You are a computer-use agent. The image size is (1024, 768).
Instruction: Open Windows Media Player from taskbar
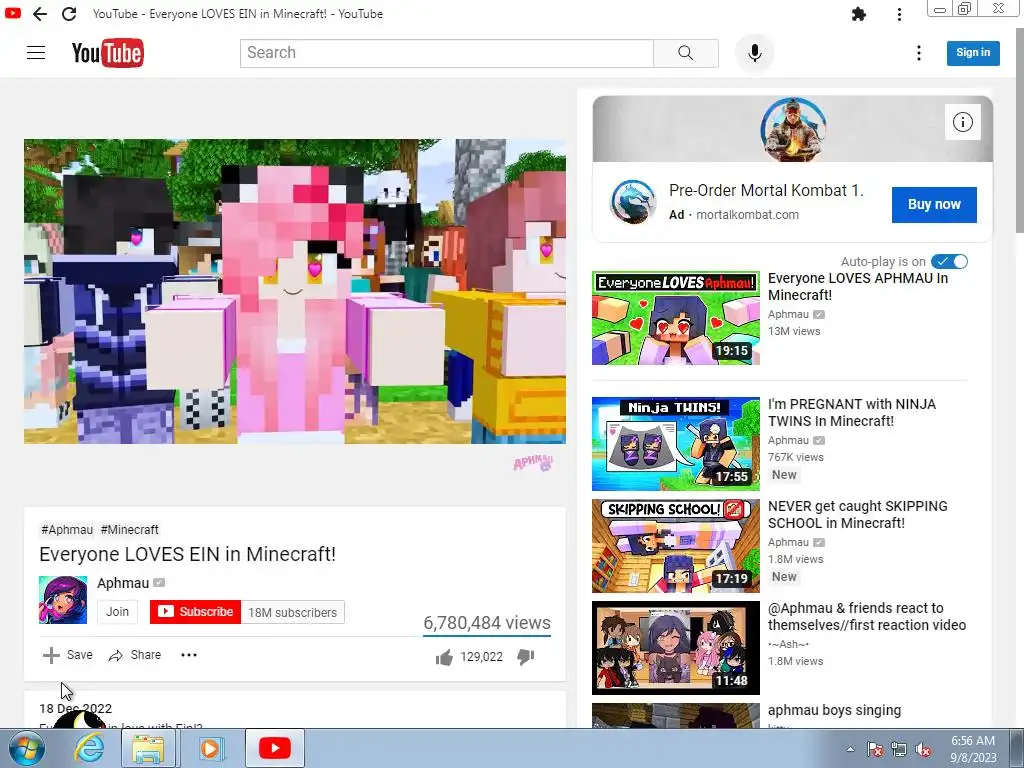click(210, 748)
